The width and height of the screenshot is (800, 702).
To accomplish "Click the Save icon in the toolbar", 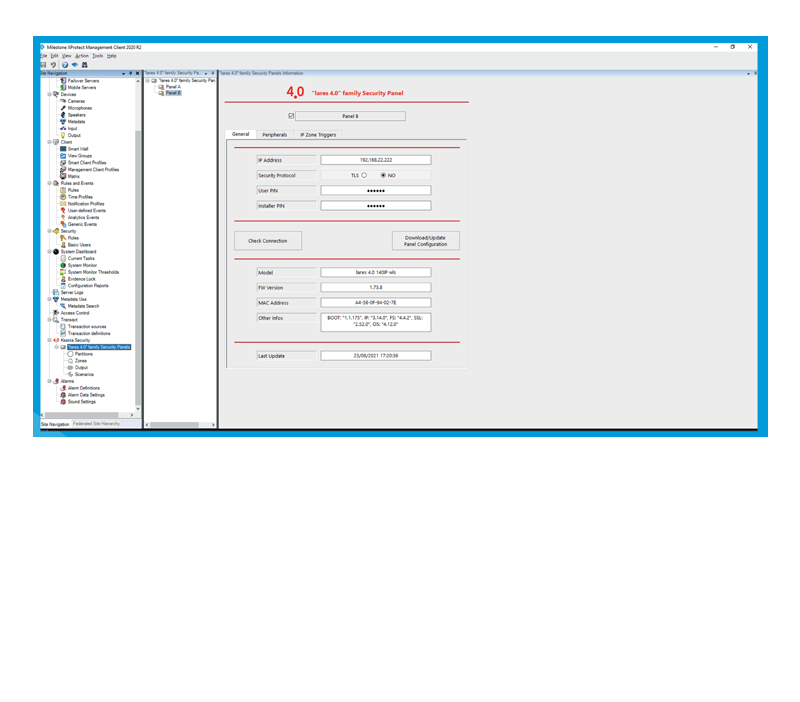I will (x=43, y=65).
